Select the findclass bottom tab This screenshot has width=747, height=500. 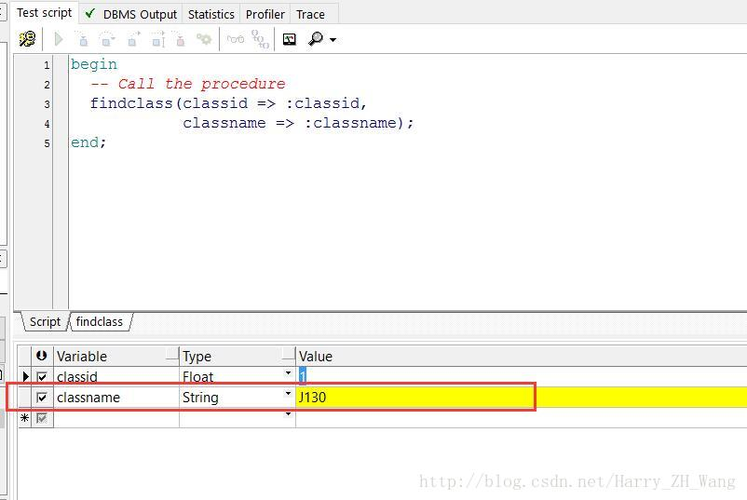click(99, 322)
